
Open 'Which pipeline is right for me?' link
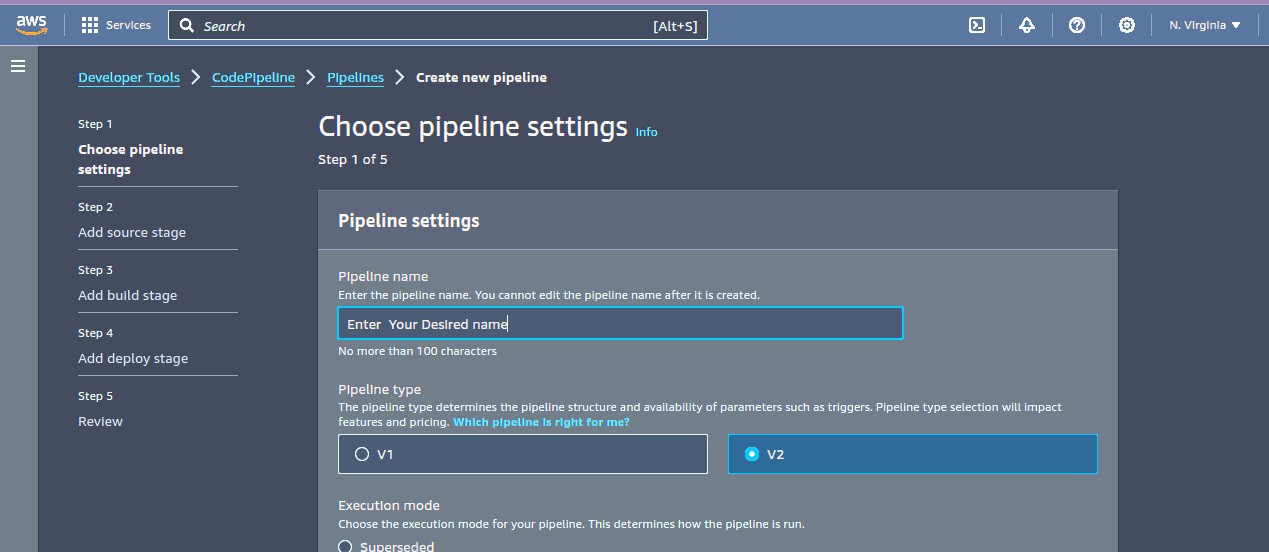pyautogui.click(x=541, y=423)
